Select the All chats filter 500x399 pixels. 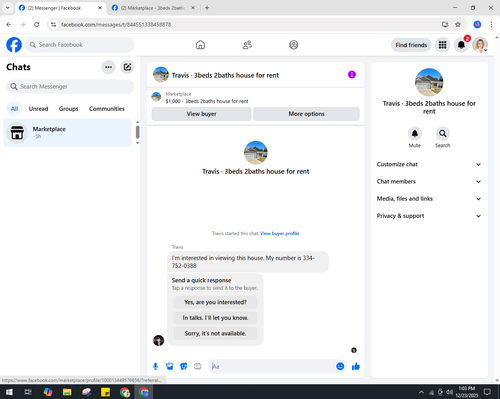point(14,109)
